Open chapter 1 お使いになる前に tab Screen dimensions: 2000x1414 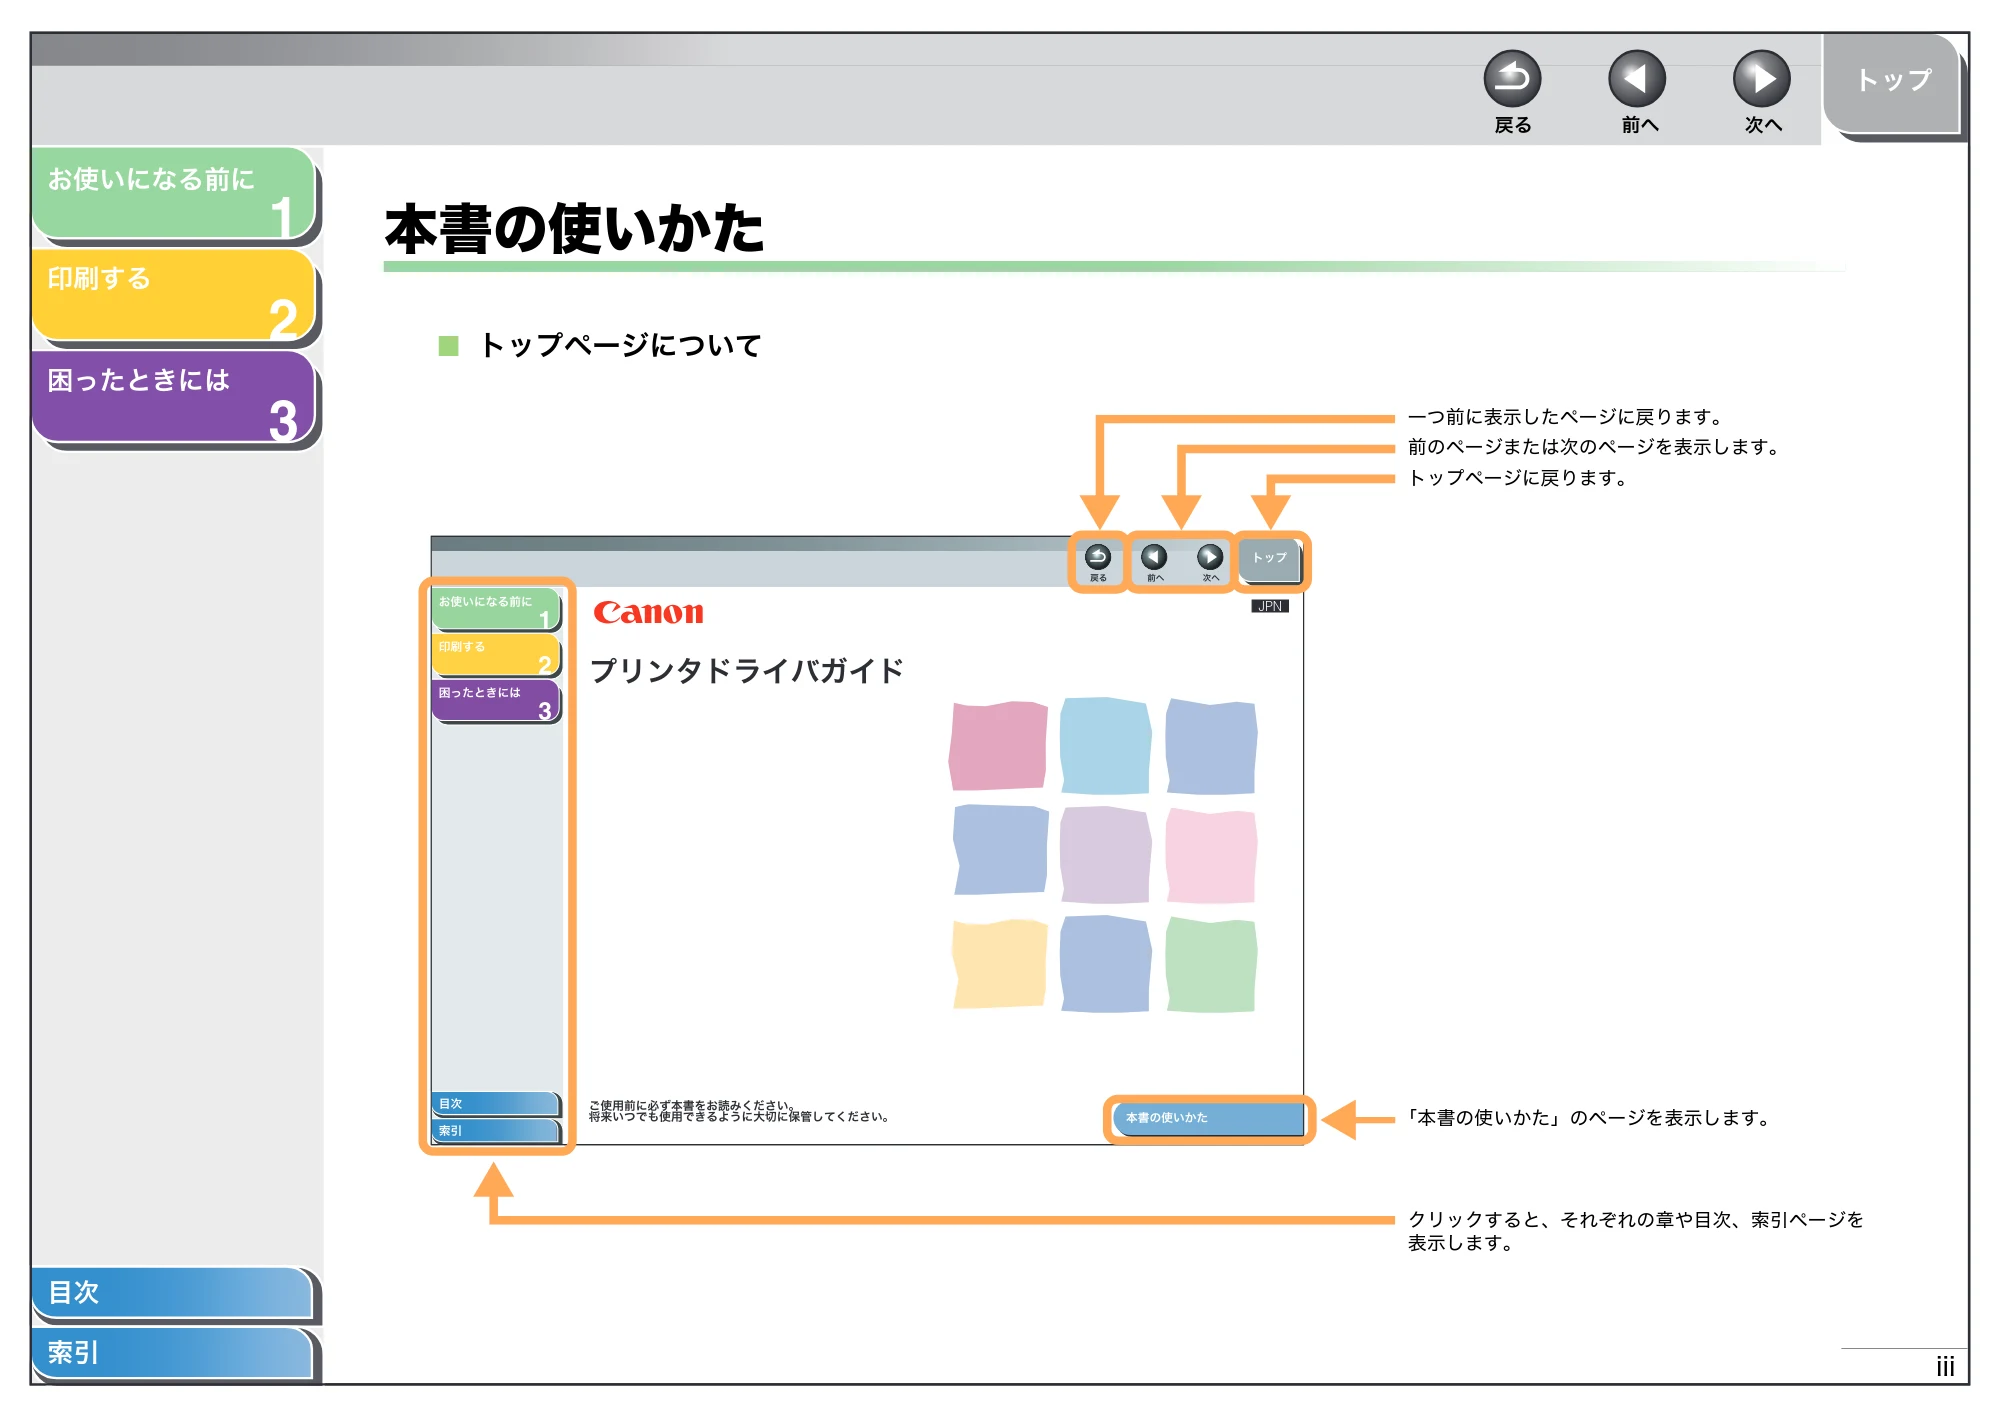coord(175,194)
